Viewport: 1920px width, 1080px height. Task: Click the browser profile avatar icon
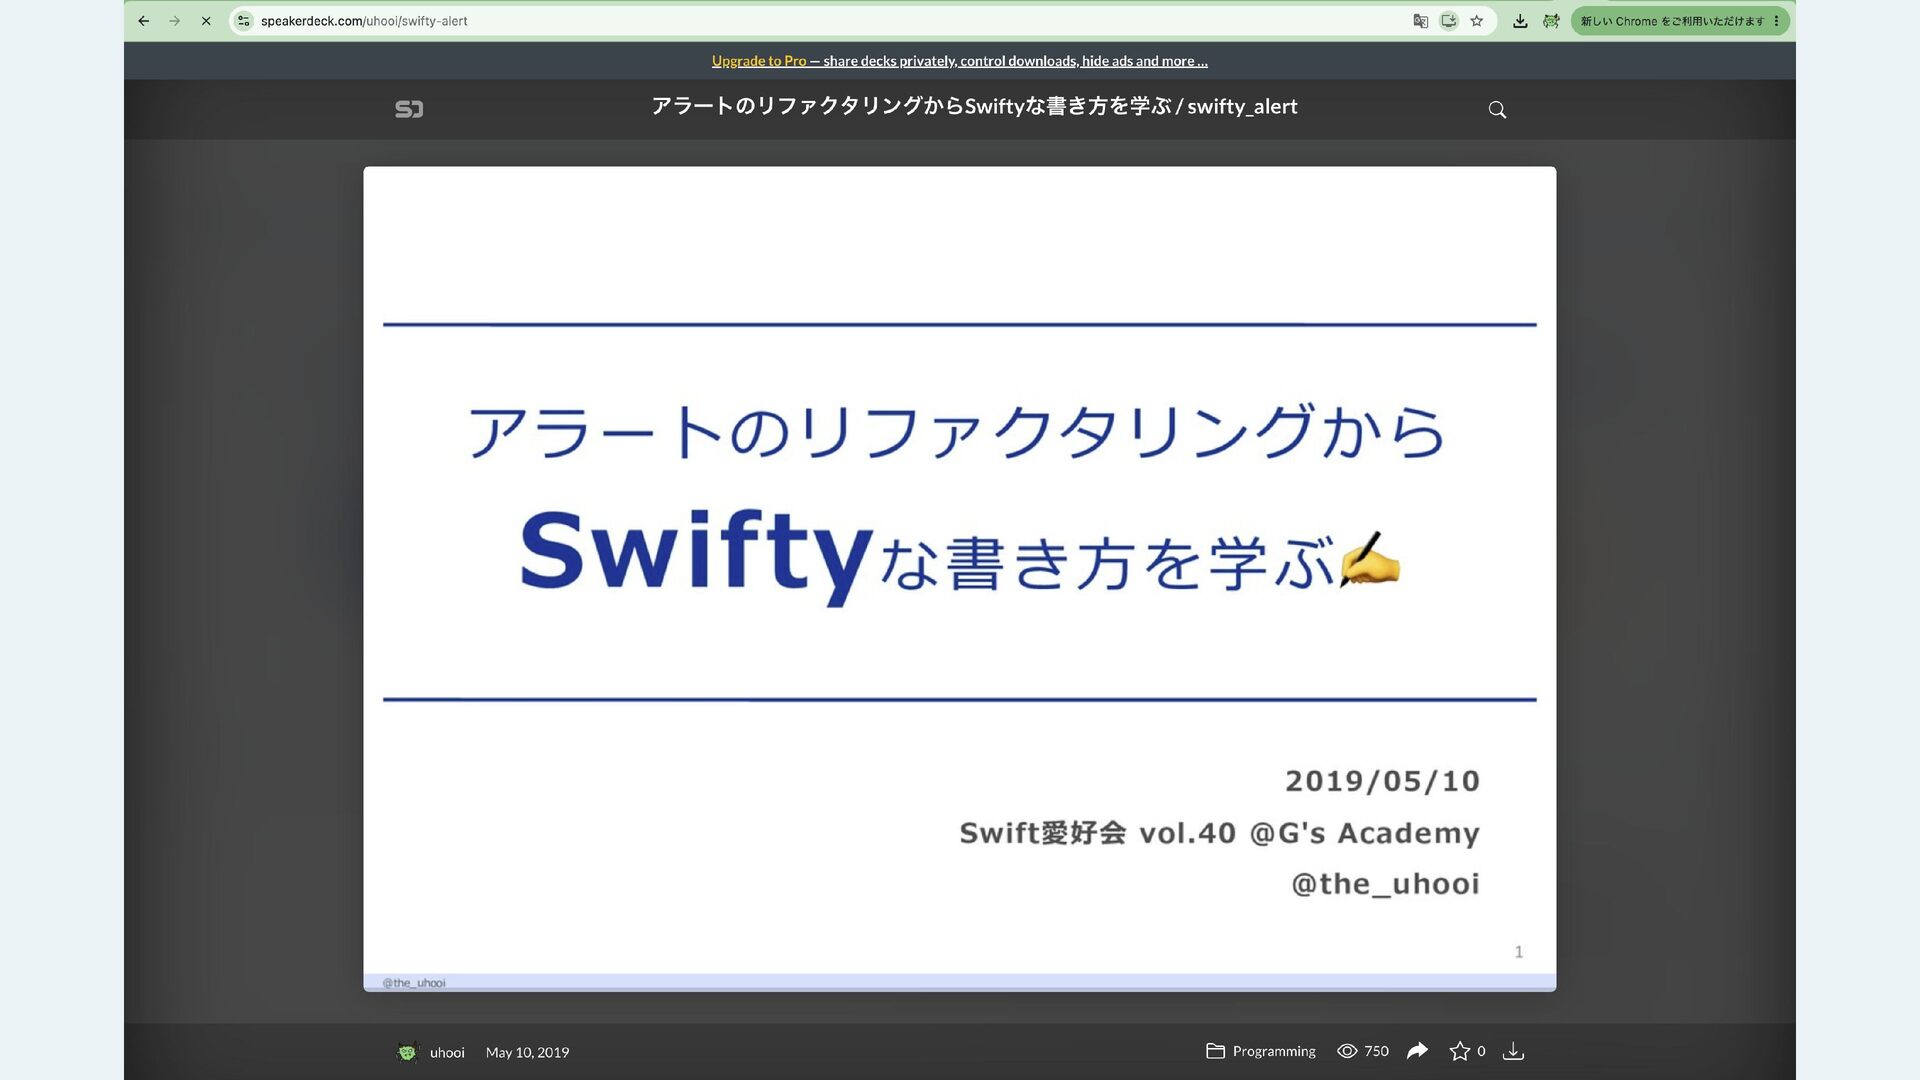click(x=1551, y=21)
